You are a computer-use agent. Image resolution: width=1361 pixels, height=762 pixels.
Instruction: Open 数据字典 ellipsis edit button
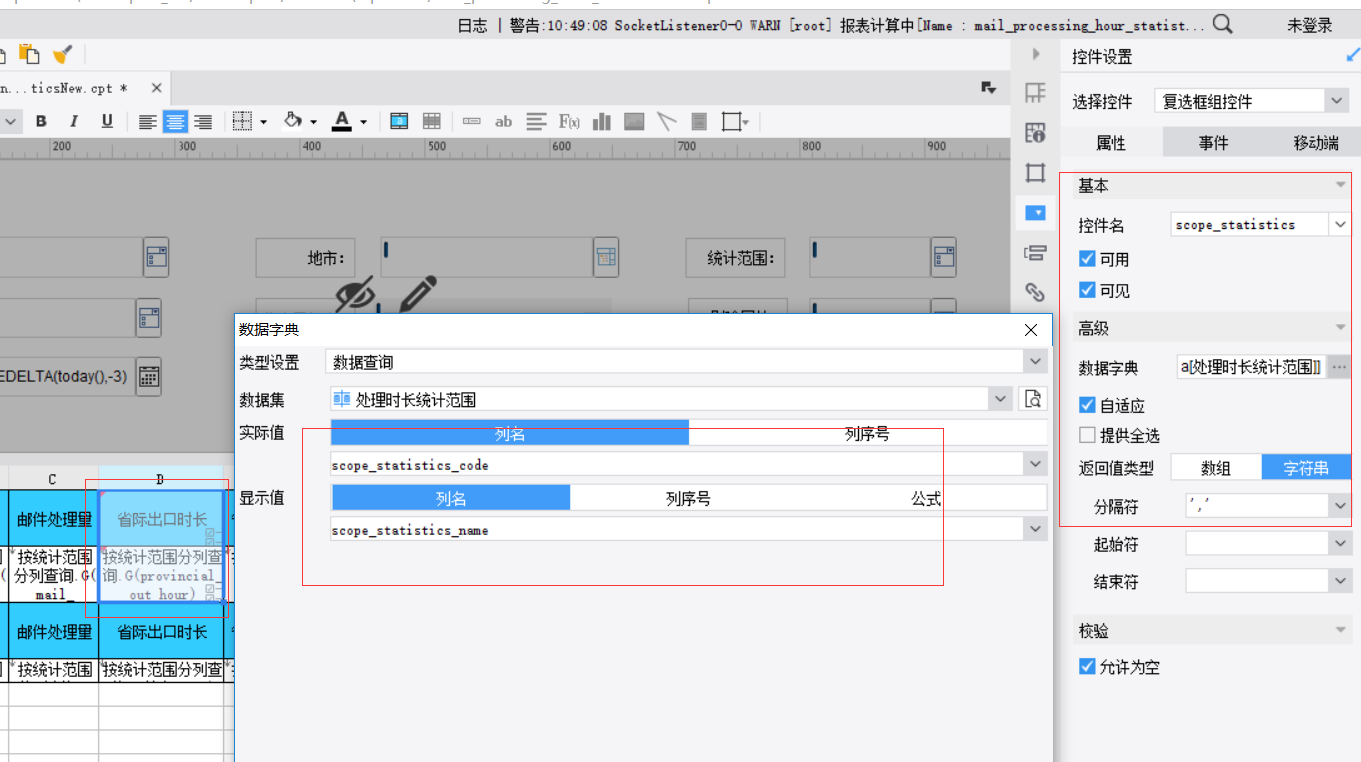pos(1339,367)
